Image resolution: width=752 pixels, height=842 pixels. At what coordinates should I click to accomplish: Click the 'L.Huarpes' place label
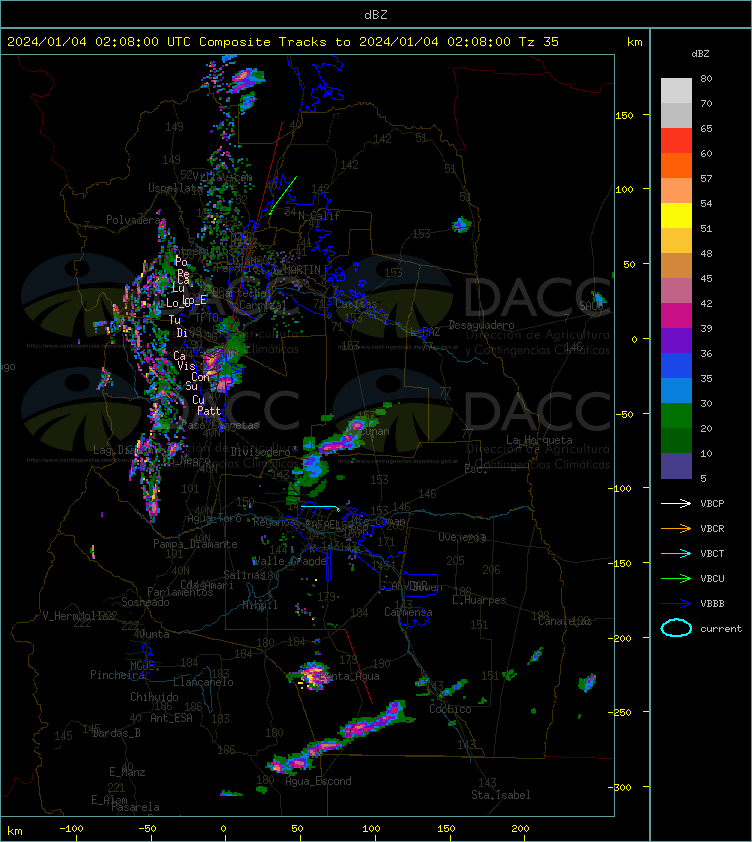pos(479,600)
